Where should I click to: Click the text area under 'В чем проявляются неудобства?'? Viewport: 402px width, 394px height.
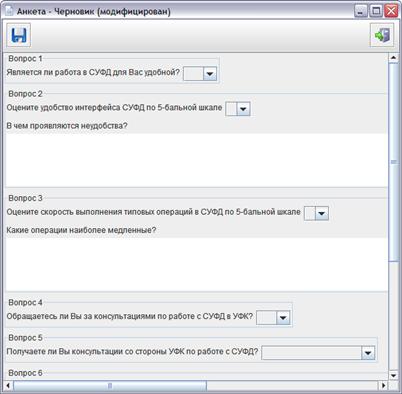196,160
